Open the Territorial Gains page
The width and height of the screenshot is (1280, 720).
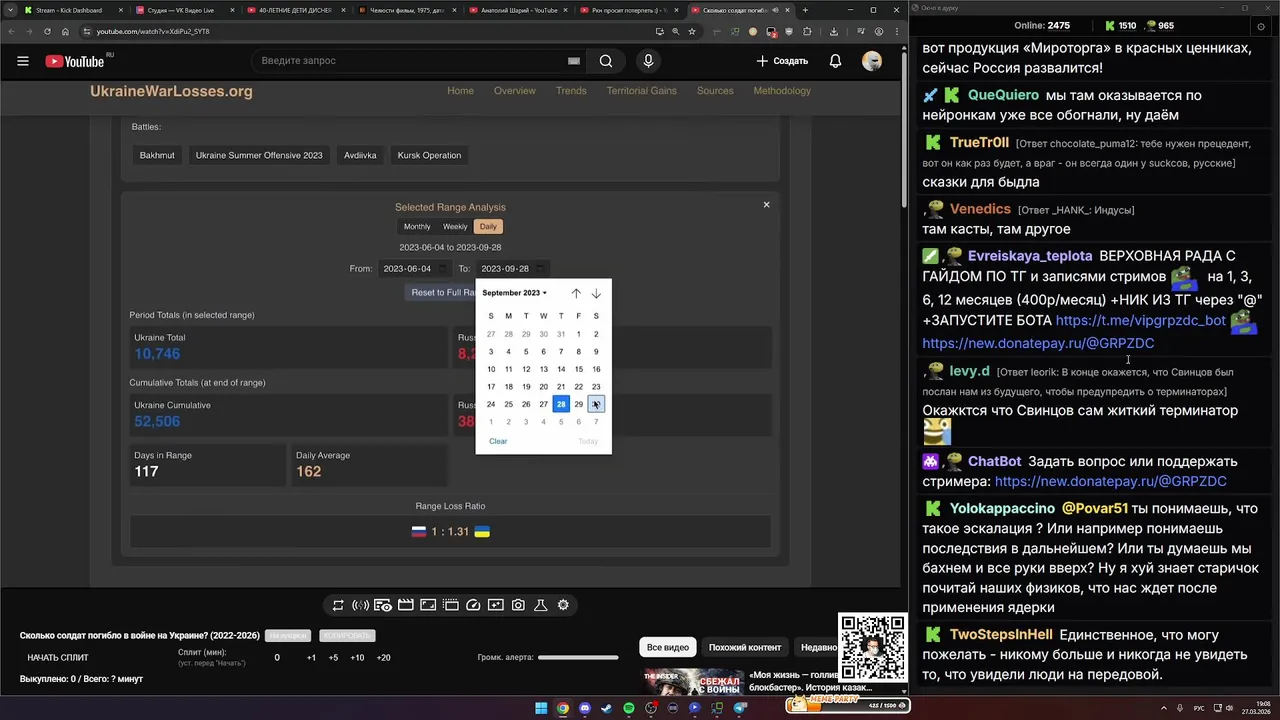point(641,91)
